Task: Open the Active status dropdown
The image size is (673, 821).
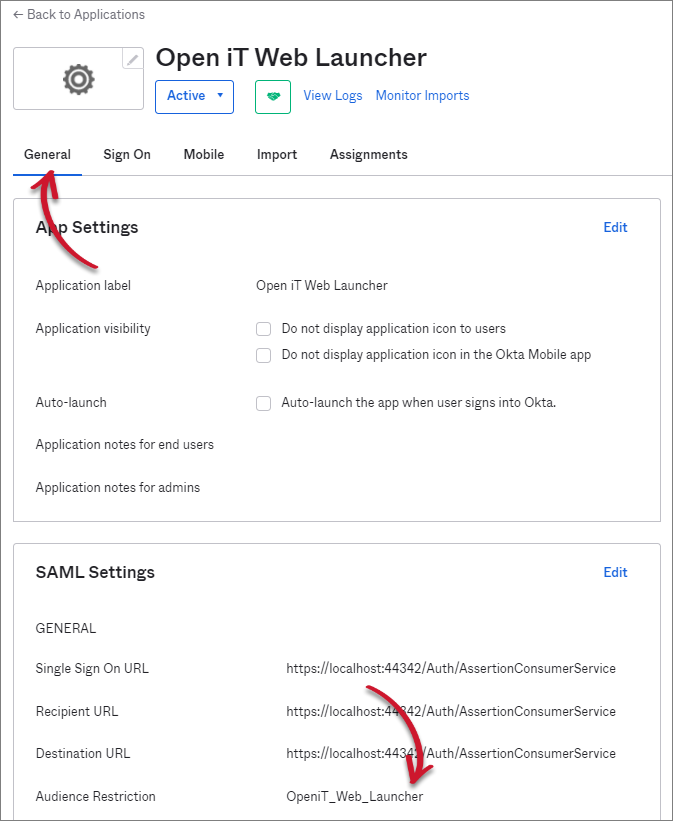Action: (x=194, y=96)
